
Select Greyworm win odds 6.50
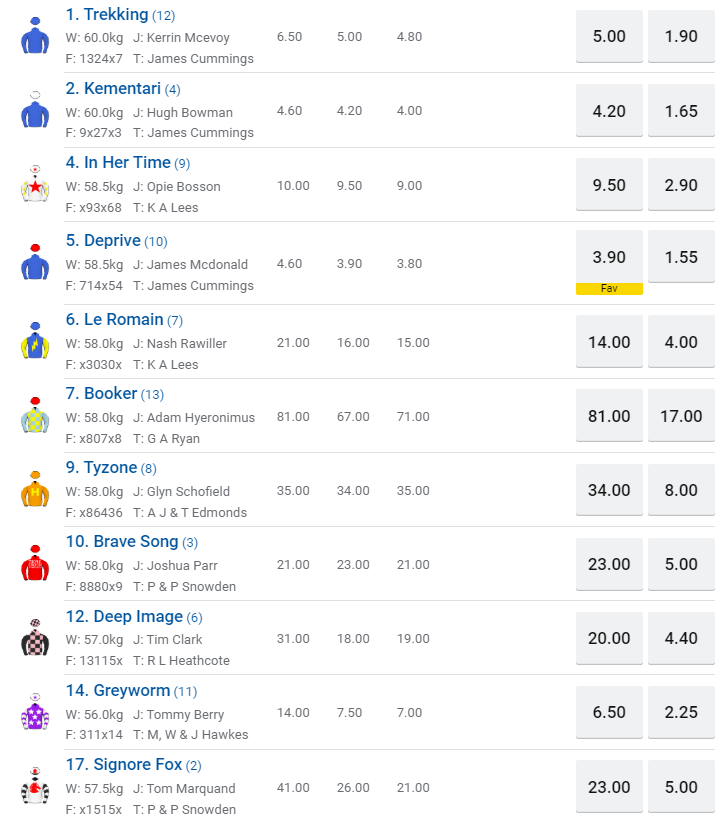[x=609, y=713]
